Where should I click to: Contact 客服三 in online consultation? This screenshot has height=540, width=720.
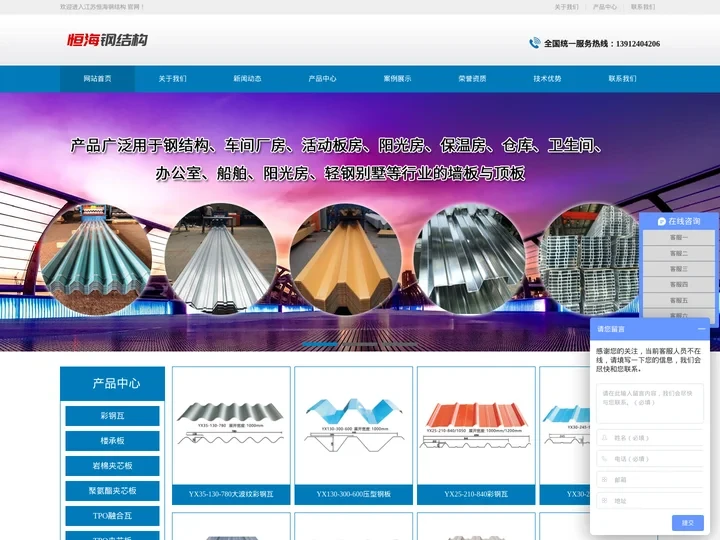(679, 269)
